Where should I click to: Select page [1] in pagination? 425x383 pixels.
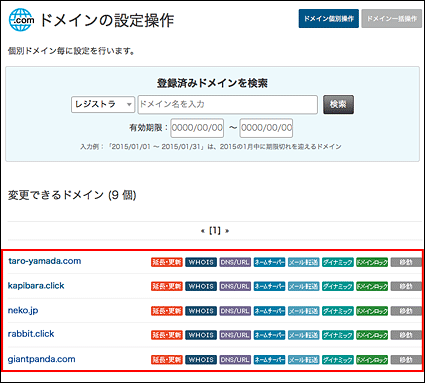pos(215,230)
